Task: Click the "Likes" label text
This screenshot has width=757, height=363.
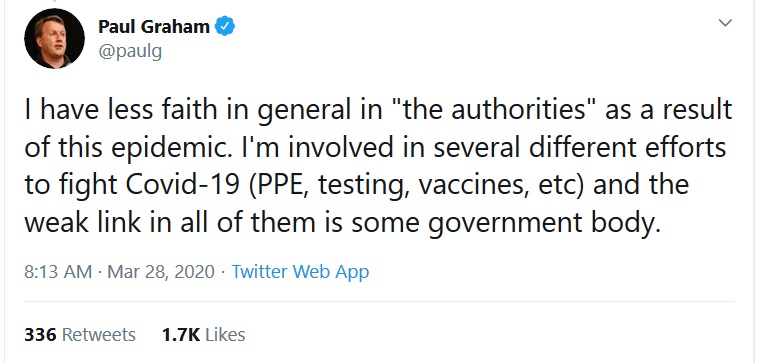Action: [x=225, y=335]
